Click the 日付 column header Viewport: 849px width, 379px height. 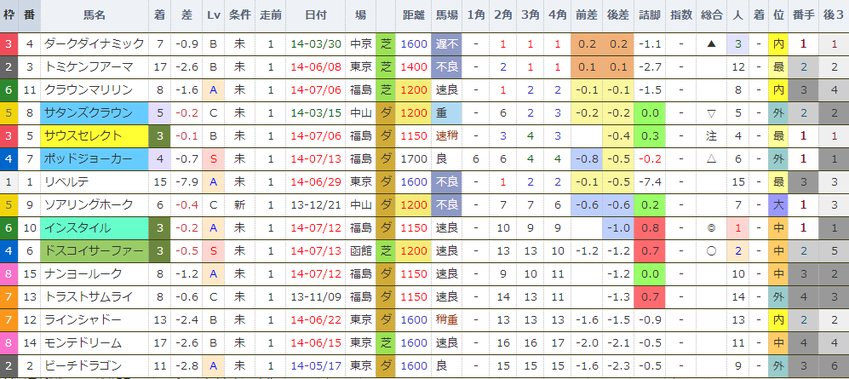click(316, 15)
